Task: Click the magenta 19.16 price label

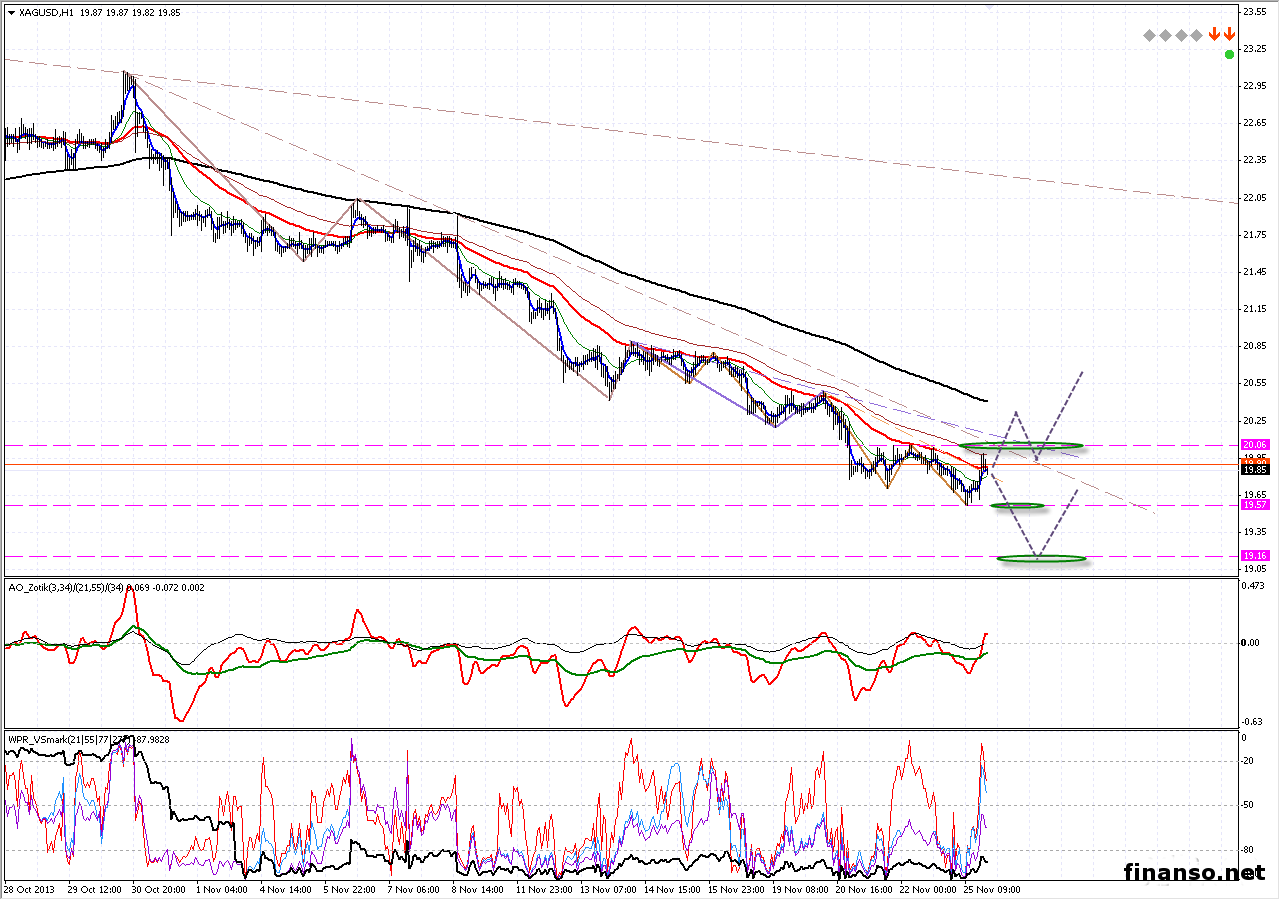Action: pos(1254,555)
